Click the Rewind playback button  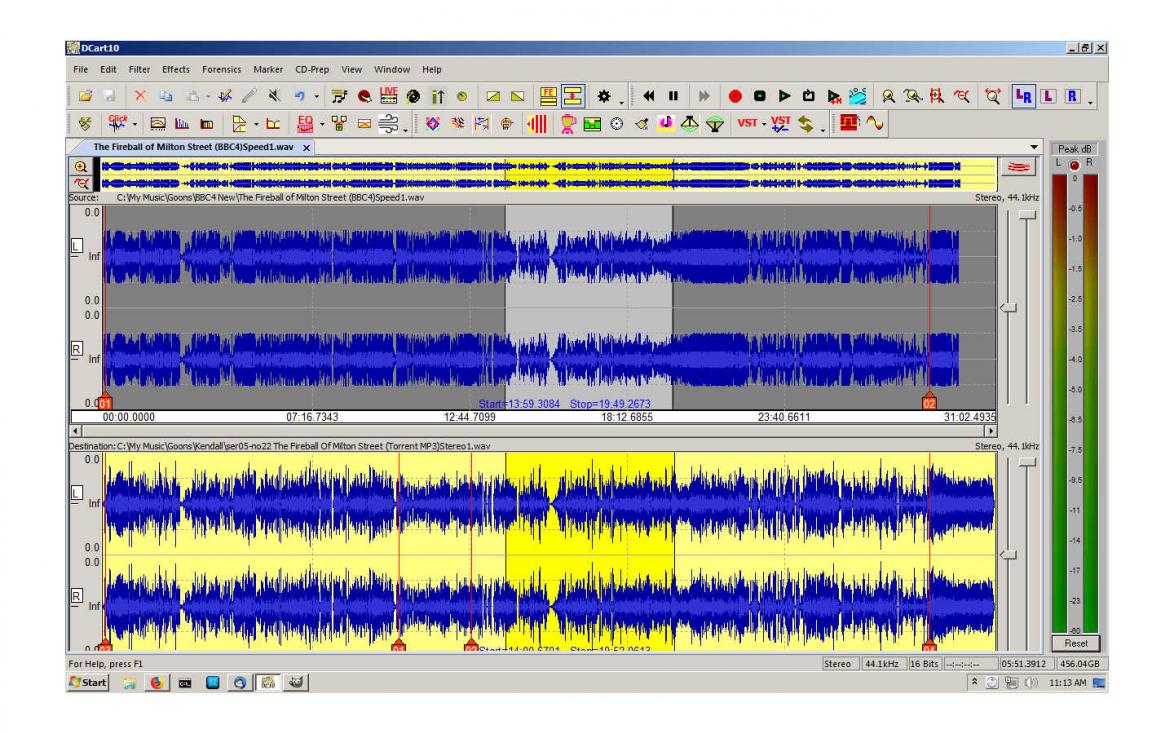649,96
